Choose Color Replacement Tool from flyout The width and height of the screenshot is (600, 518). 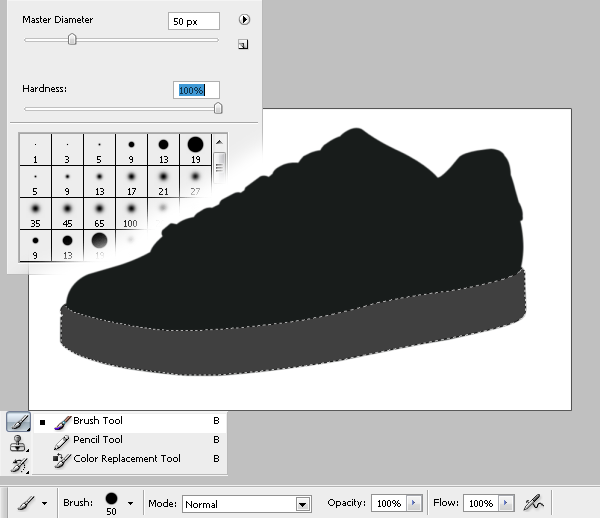pyautogui.click(x=126, y=459)
